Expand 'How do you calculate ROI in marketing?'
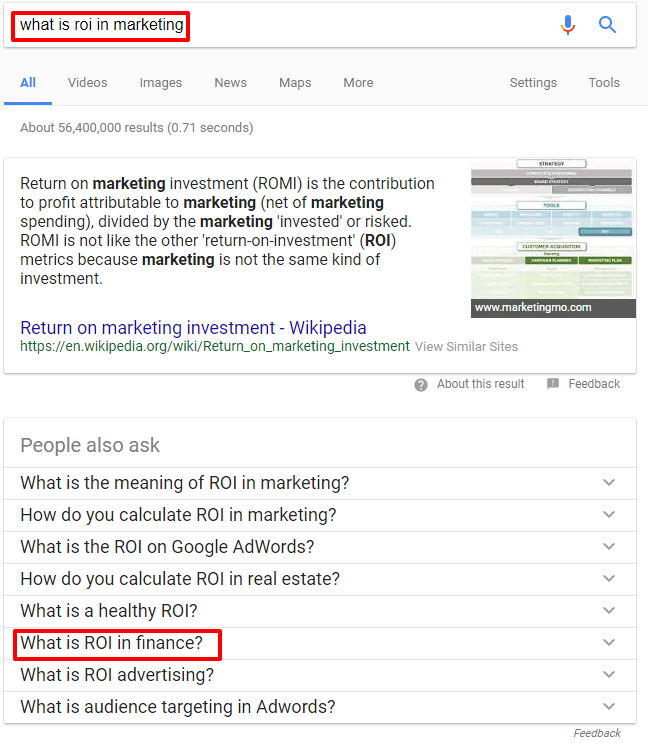Screen dimensions: 648x745 [x=320, y=515]
